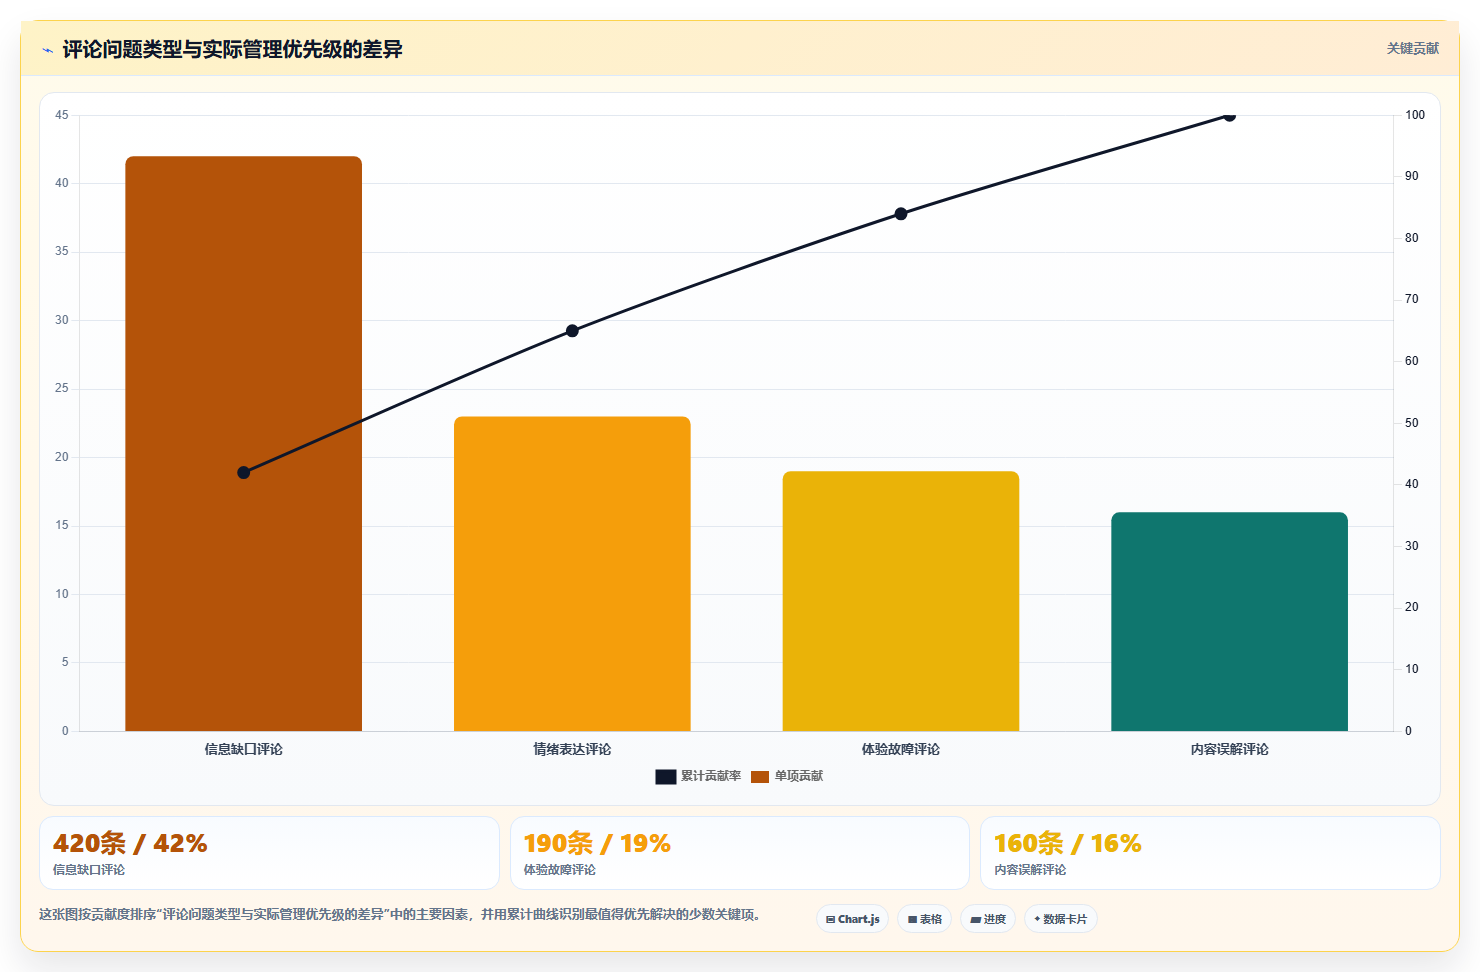Open the 420条 / 42% data card

pos(269,853)
